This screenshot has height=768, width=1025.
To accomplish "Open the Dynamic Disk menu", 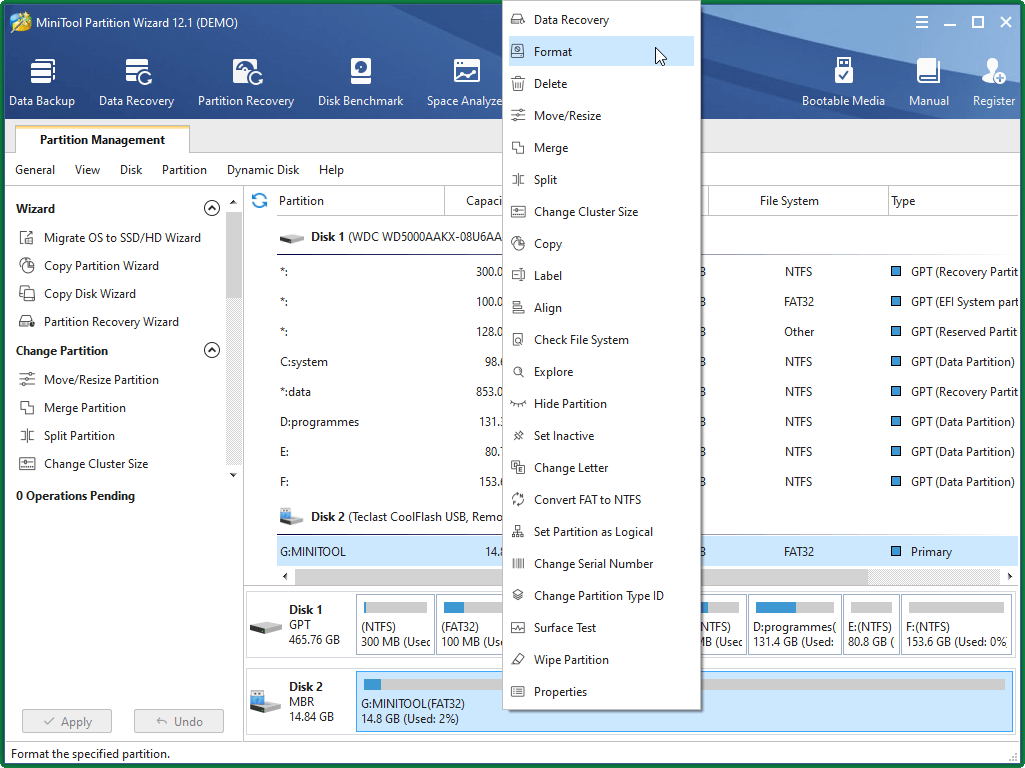I will [263, 170].
